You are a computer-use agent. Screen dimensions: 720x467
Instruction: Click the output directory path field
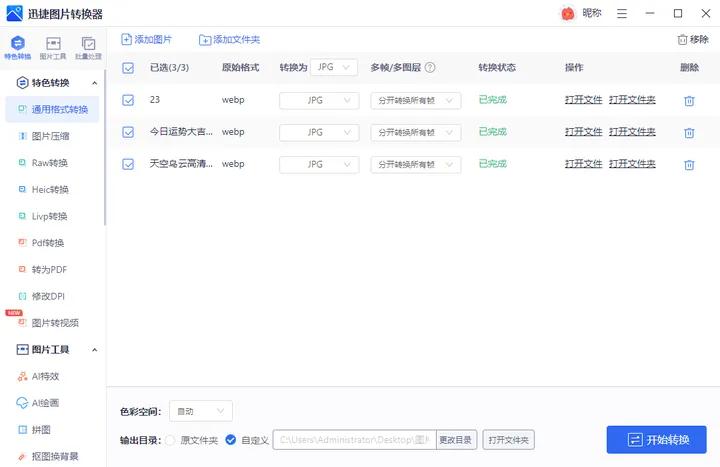tap(353, 440)
